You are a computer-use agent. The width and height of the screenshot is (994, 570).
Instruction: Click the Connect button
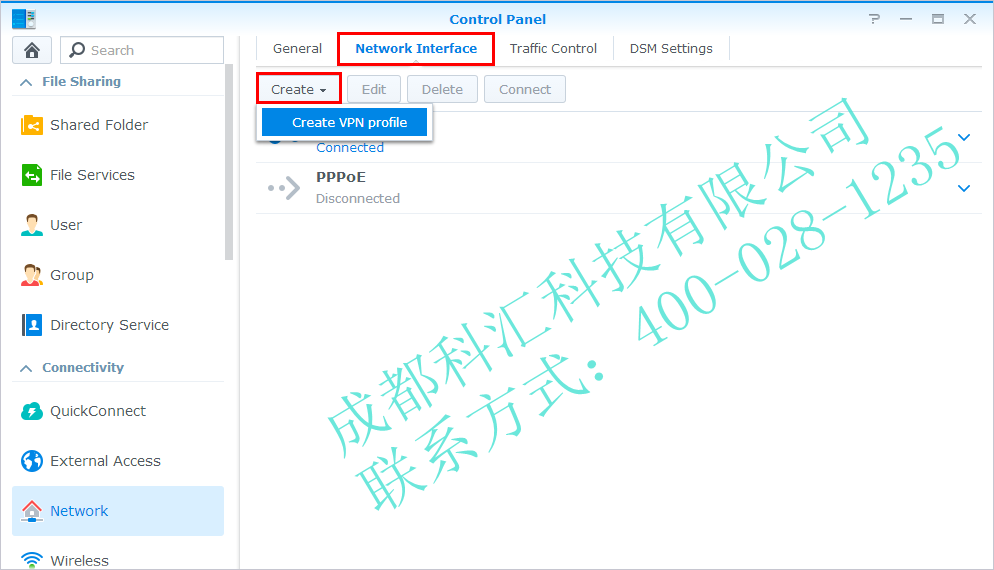(x=525, y=89)
